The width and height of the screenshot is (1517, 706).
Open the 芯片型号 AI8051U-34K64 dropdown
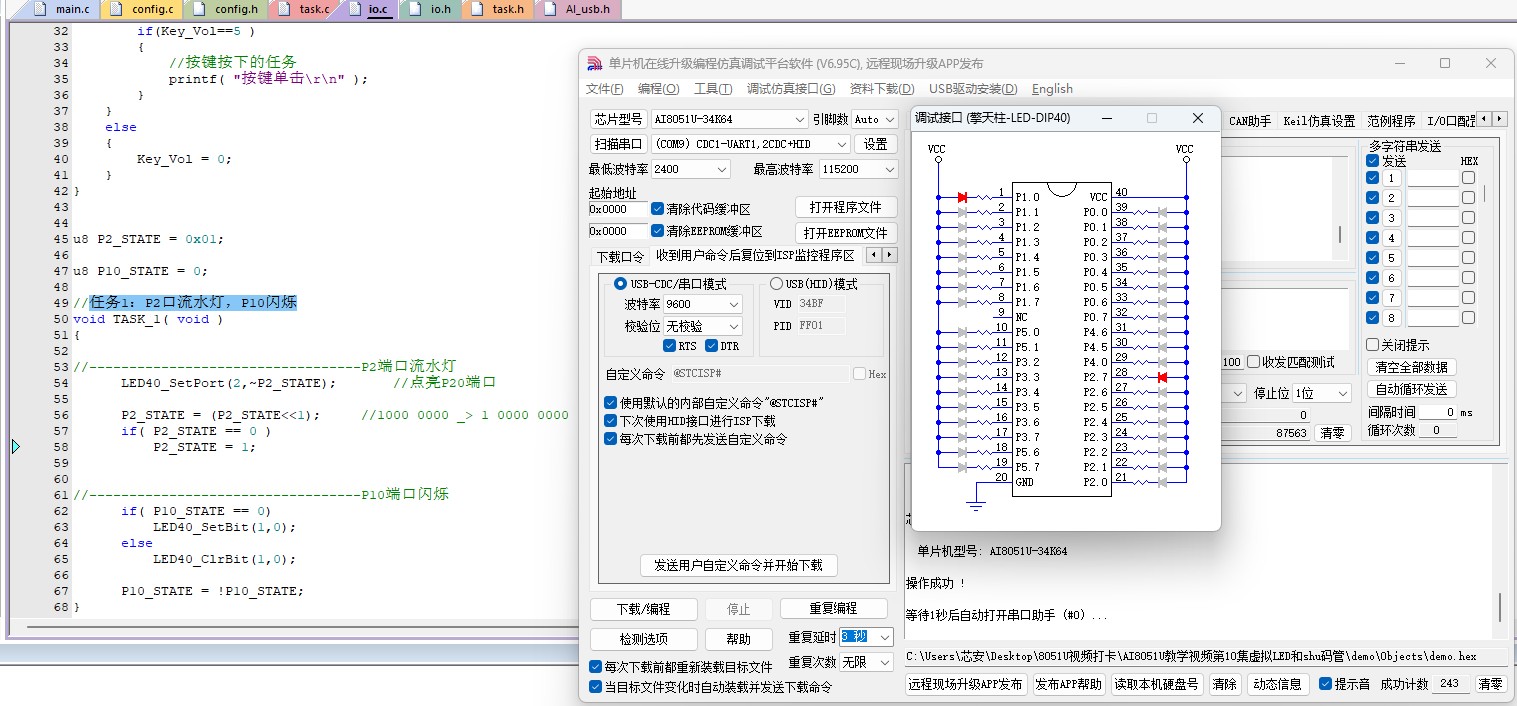[x=729, y=119]
